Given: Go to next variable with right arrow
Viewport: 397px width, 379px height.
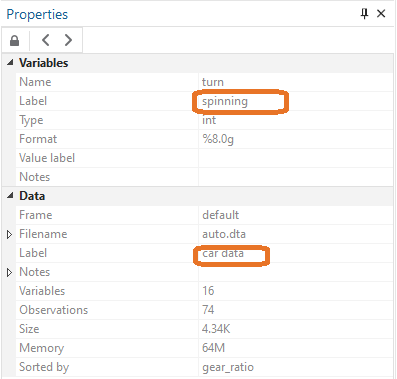Looking at the screenshot, I should coord(68,40).
